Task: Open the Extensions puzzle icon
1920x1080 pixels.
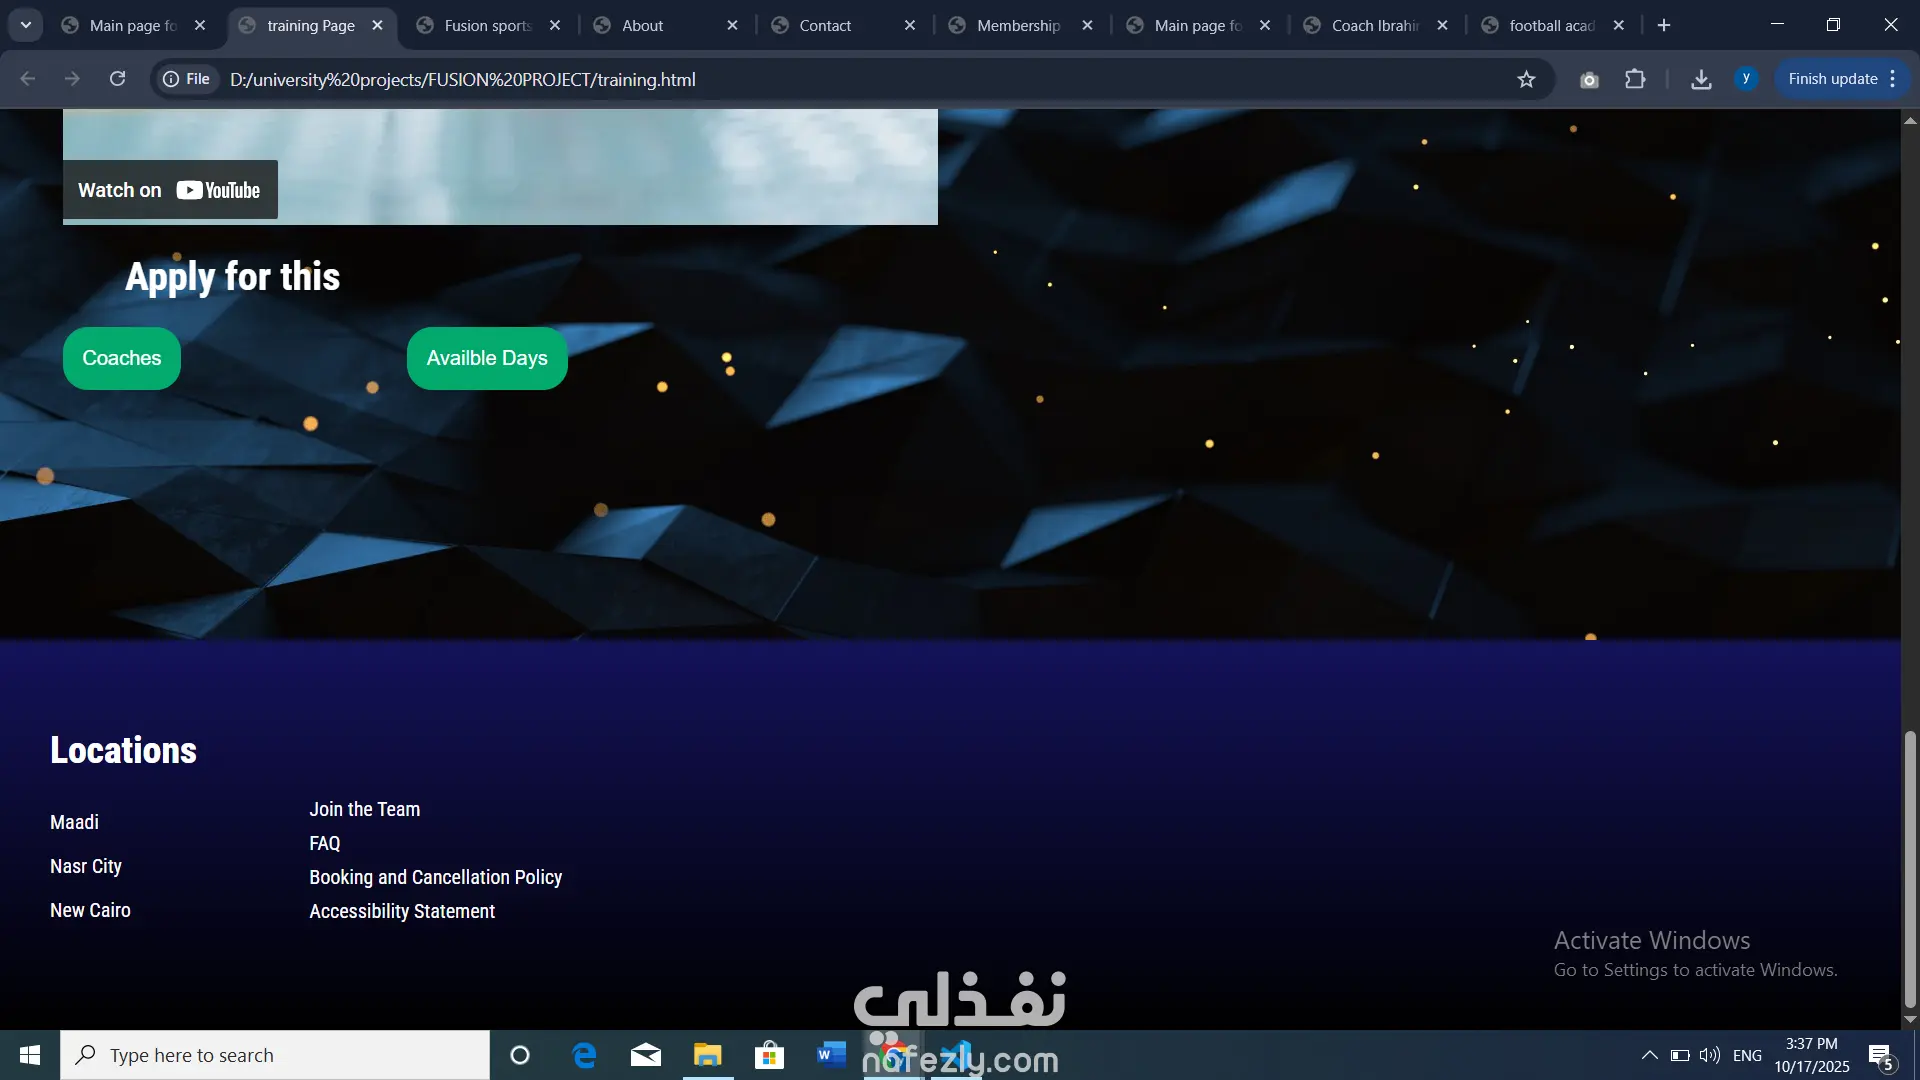Action: tap(1635, 79)
